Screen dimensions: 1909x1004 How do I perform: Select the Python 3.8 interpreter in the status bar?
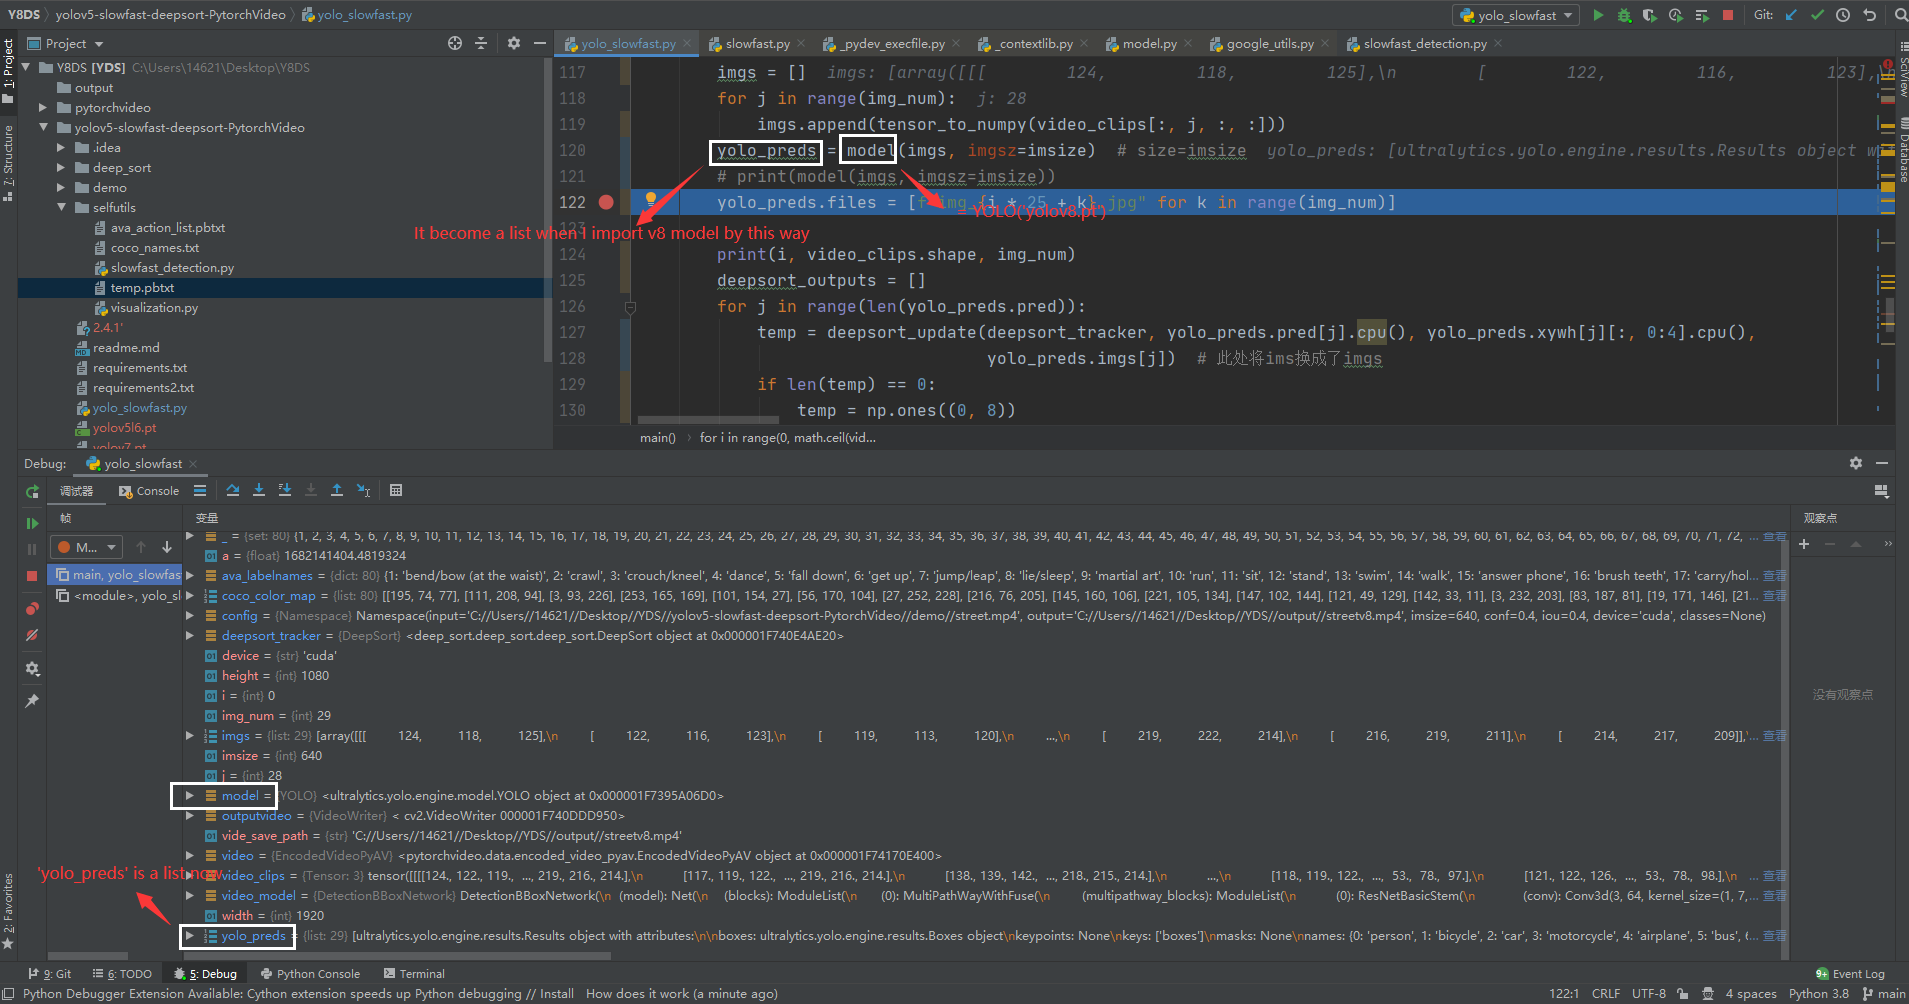click(1819, 993)
